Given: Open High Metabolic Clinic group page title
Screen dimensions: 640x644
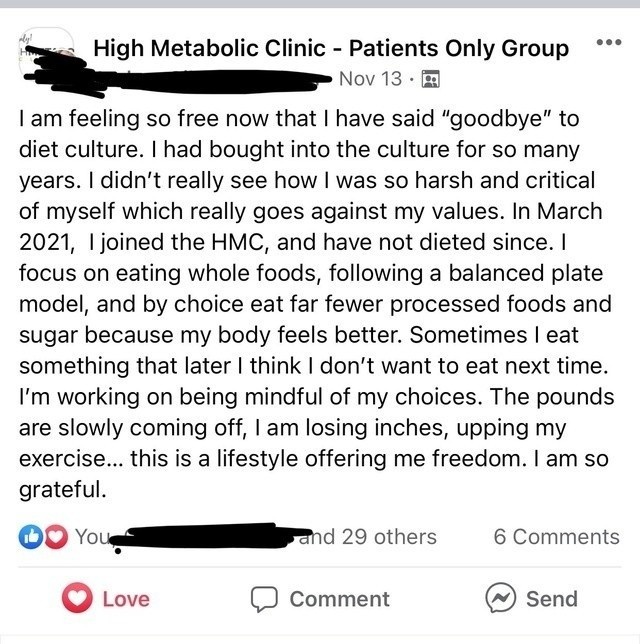Looking at the screenshot, I should click(x=331, y=48).
